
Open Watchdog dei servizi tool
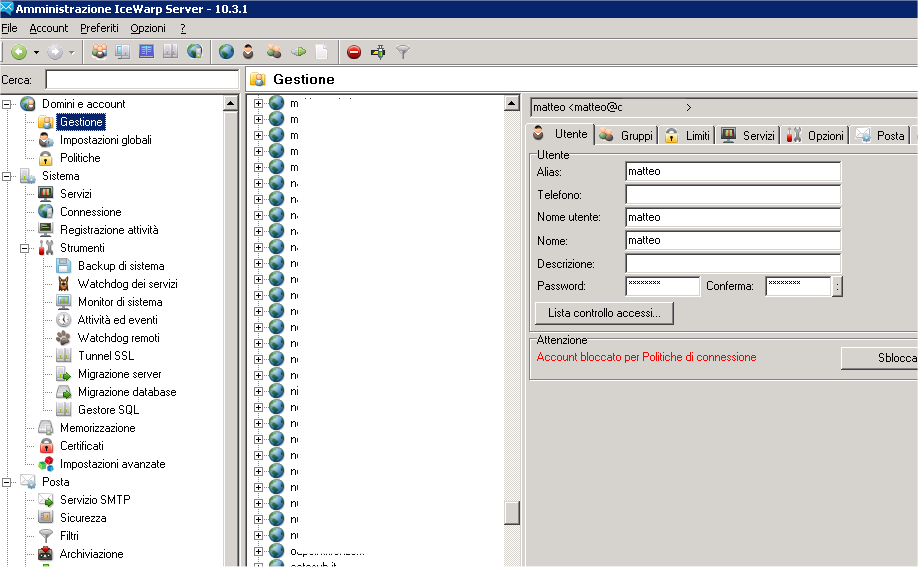[x=128, y=284]
